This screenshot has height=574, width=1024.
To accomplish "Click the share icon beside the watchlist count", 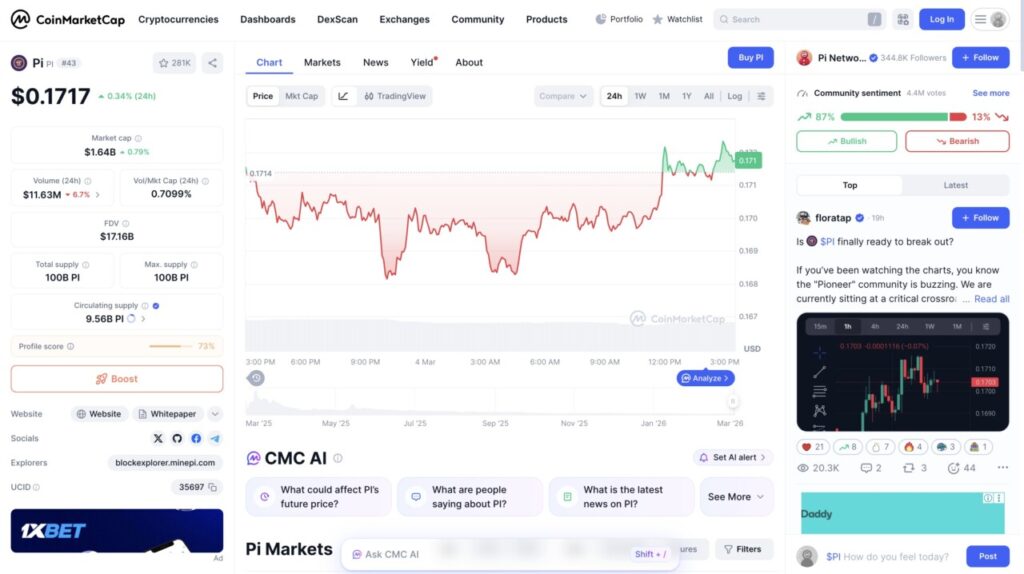I will click(212, 63).
